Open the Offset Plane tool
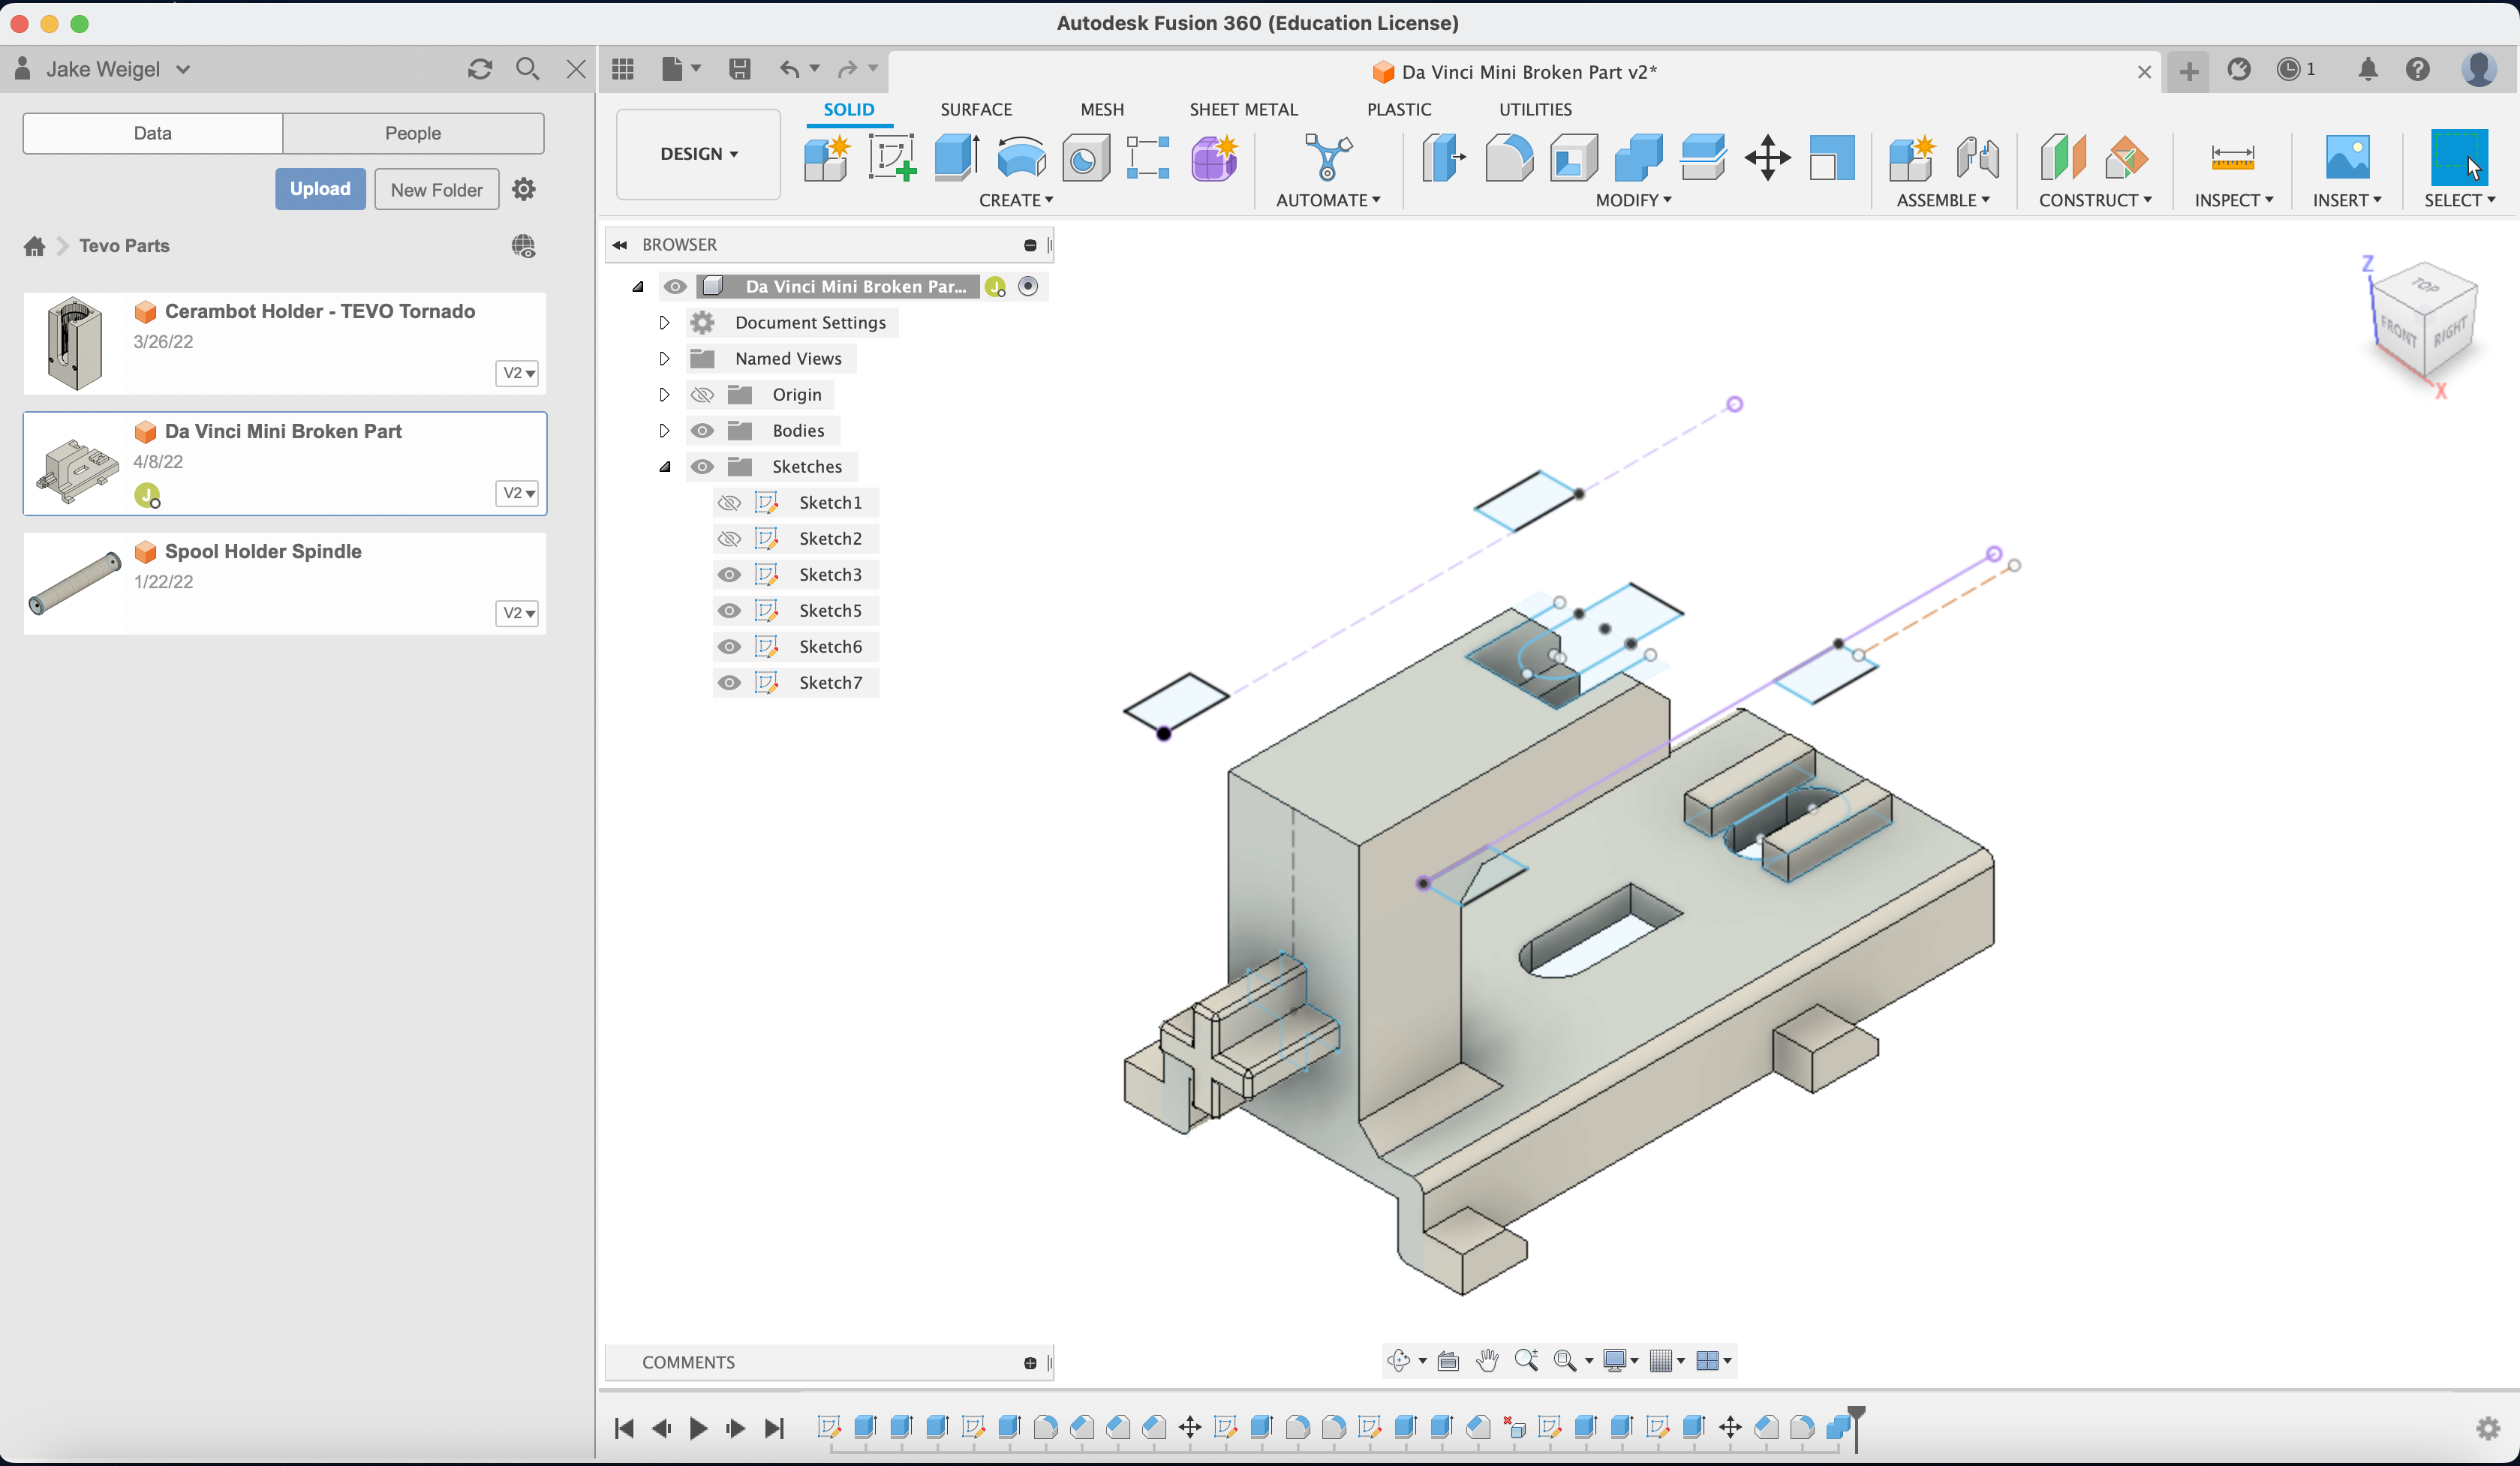The image size is (2520, 1466). 2062,158
